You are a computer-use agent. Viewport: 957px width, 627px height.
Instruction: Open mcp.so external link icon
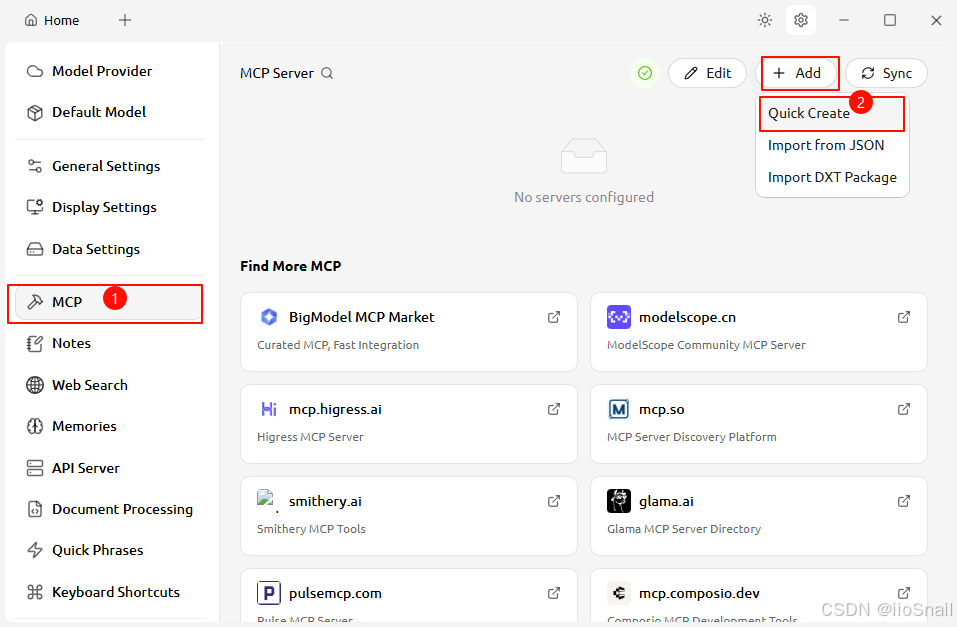[x=903, y=409]
